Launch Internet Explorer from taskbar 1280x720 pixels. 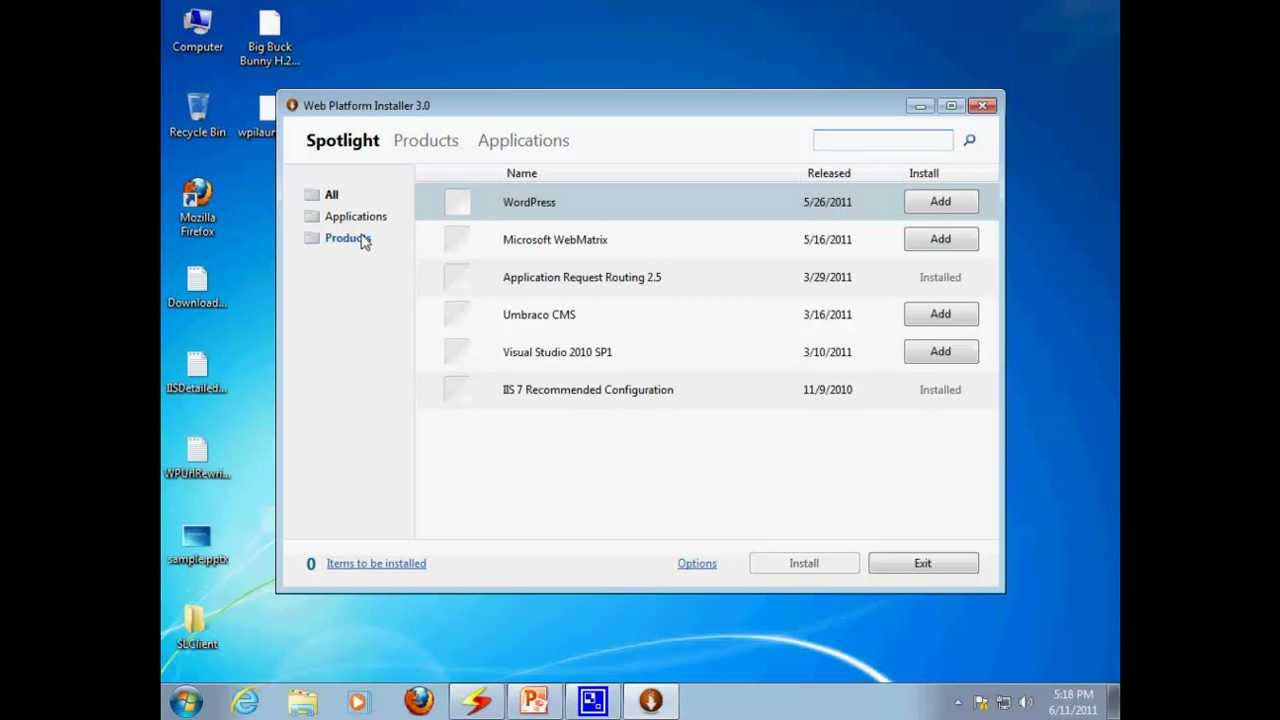click(245, 701)
